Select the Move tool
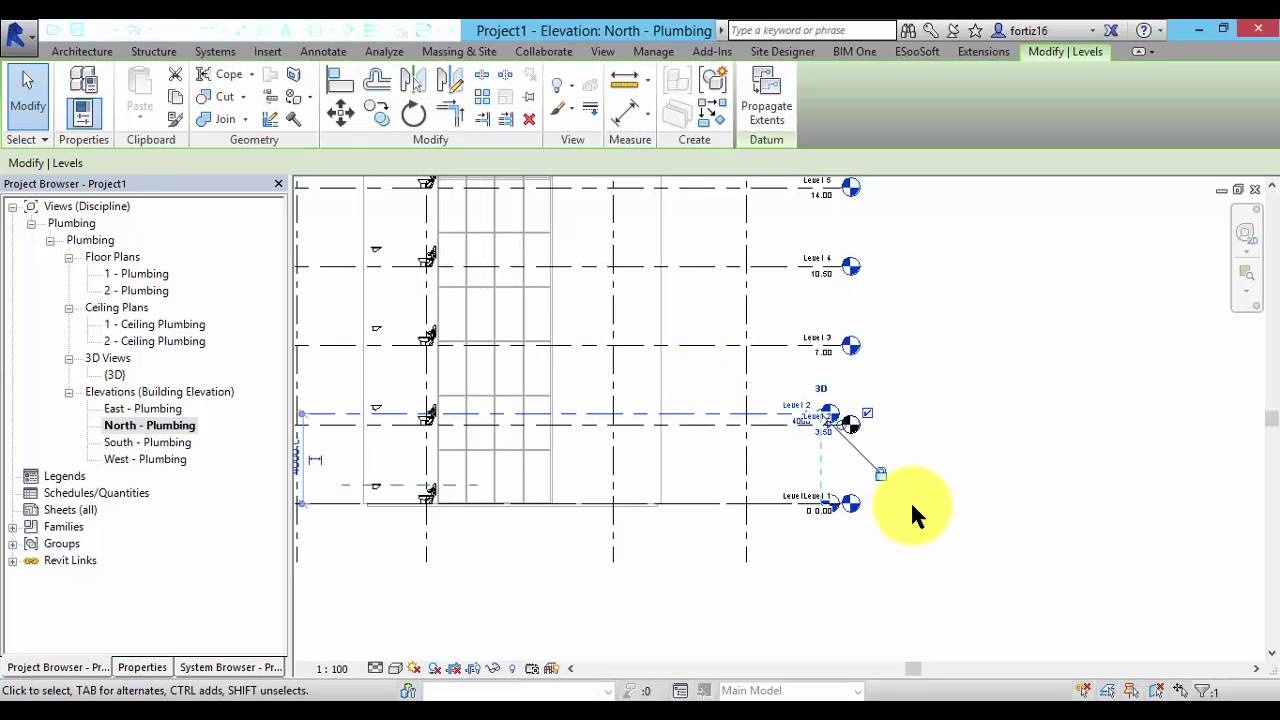 340,113
